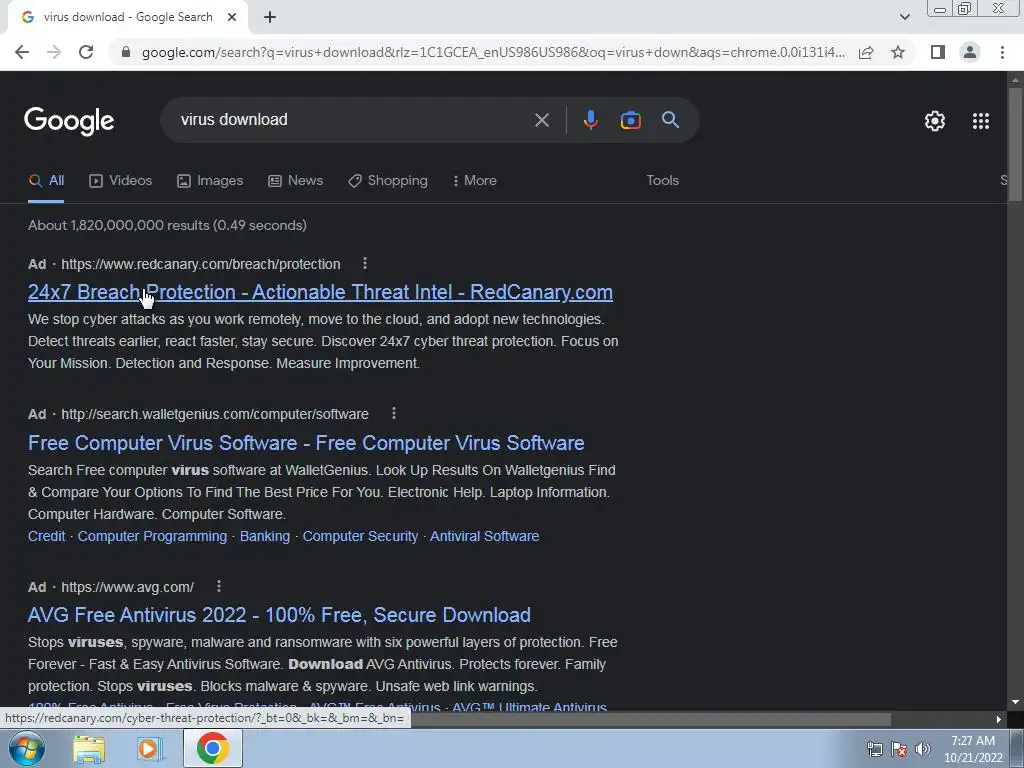Open AVG Free Antivirus 2022 link
Viewport: 1024px width, 768px height.
tap(279, 615)
